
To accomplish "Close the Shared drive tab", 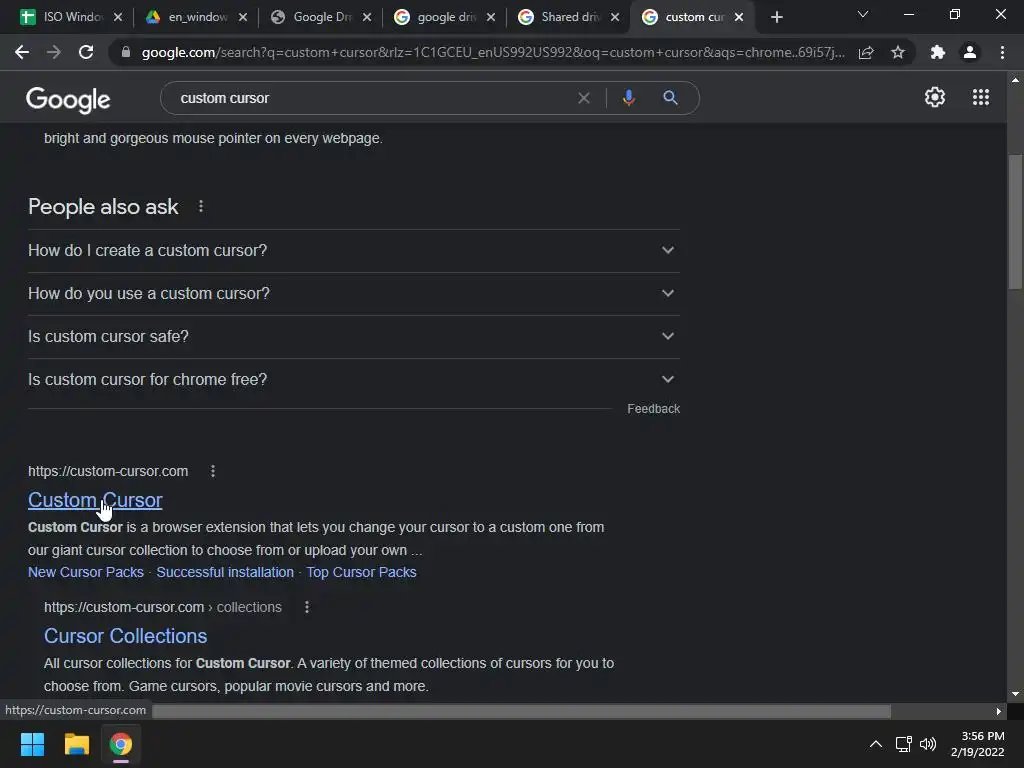I will [x=615, y=17].
